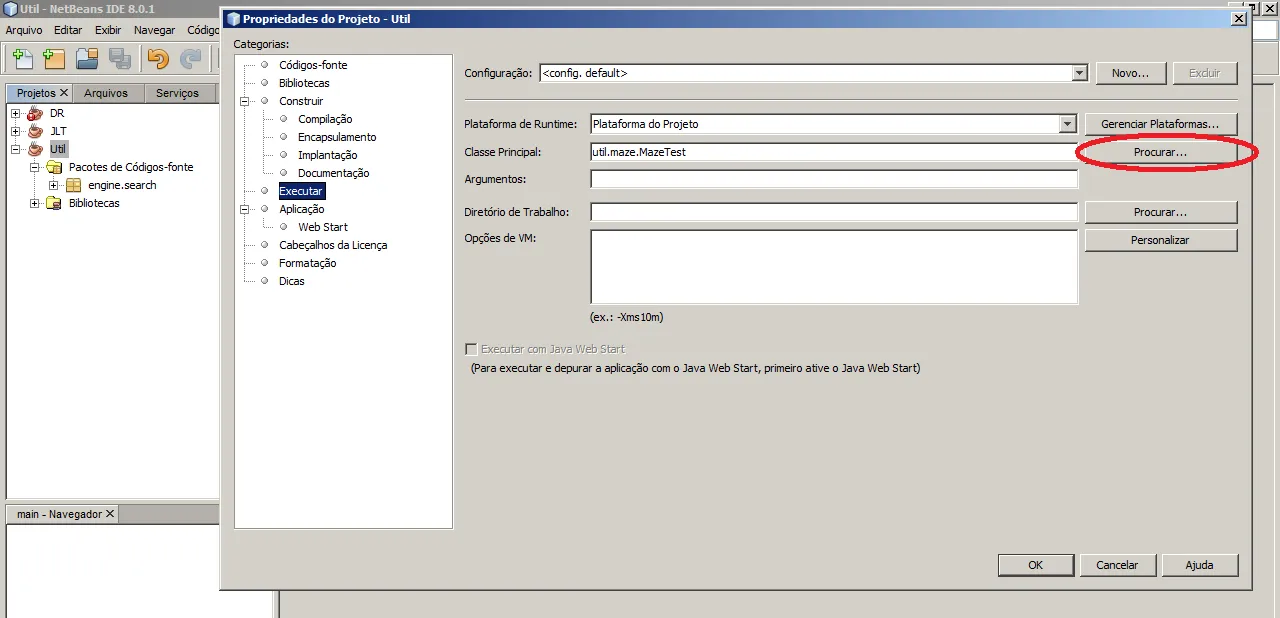The height and width of the screenshot is (618, 1280).
Task: Click the Opções de VM text area
Action: coord(833,267)
